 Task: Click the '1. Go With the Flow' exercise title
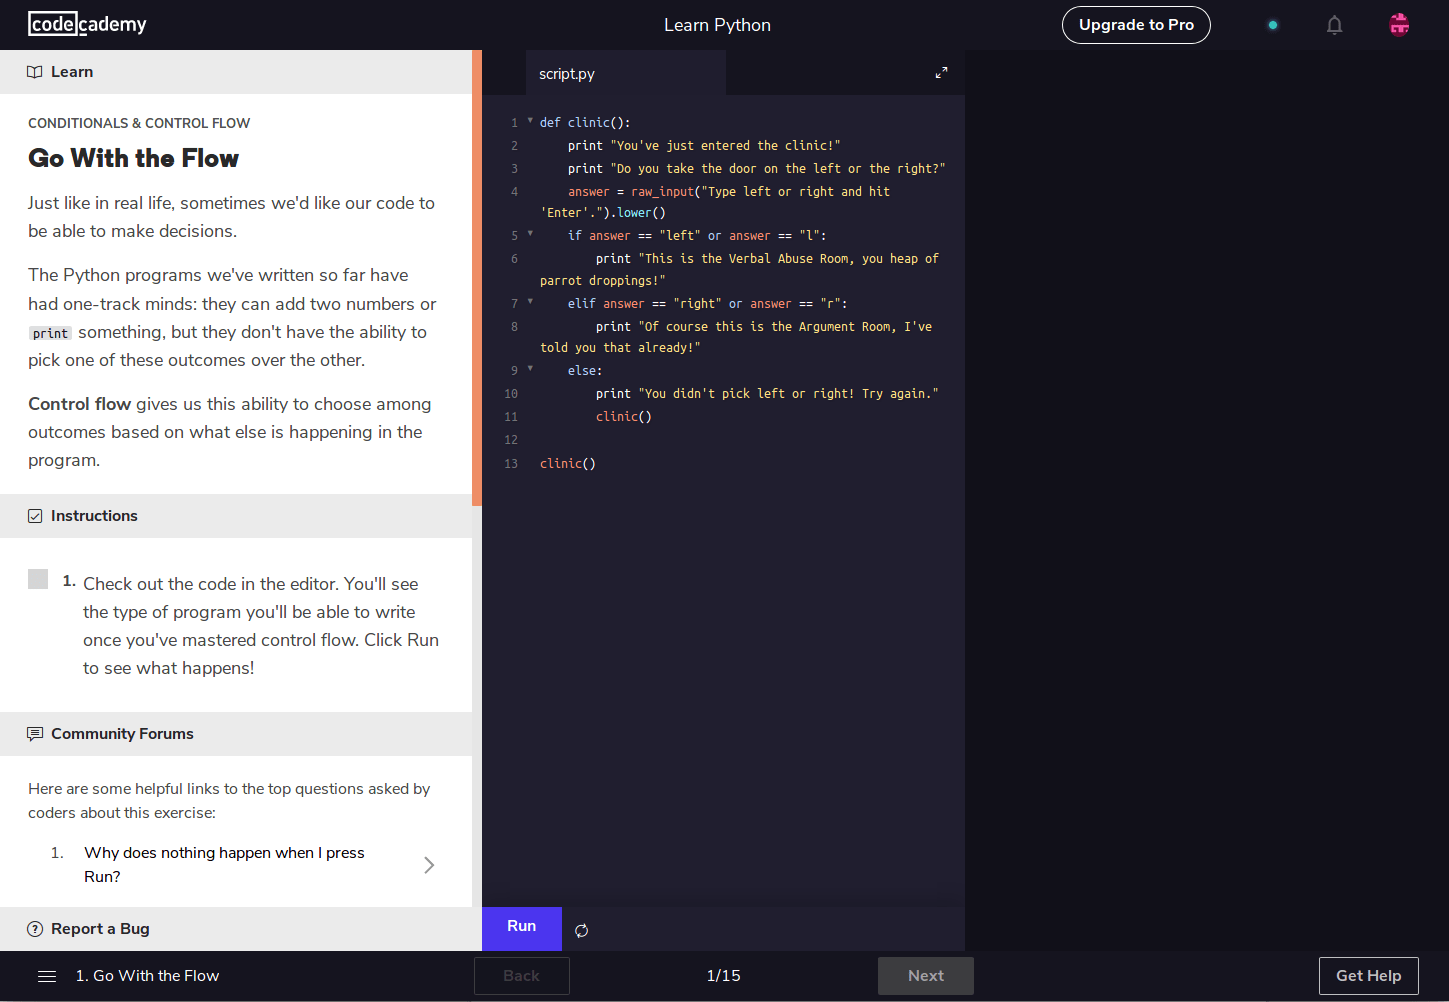pos(147,976)
